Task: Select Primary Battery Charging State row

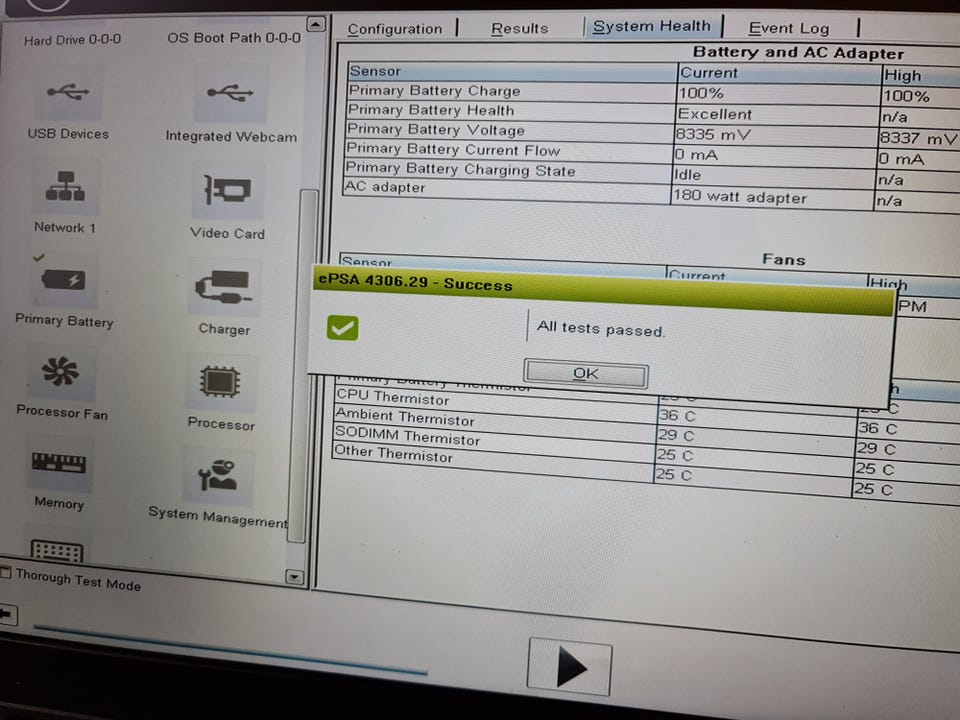Action: (x=653, y=173)
